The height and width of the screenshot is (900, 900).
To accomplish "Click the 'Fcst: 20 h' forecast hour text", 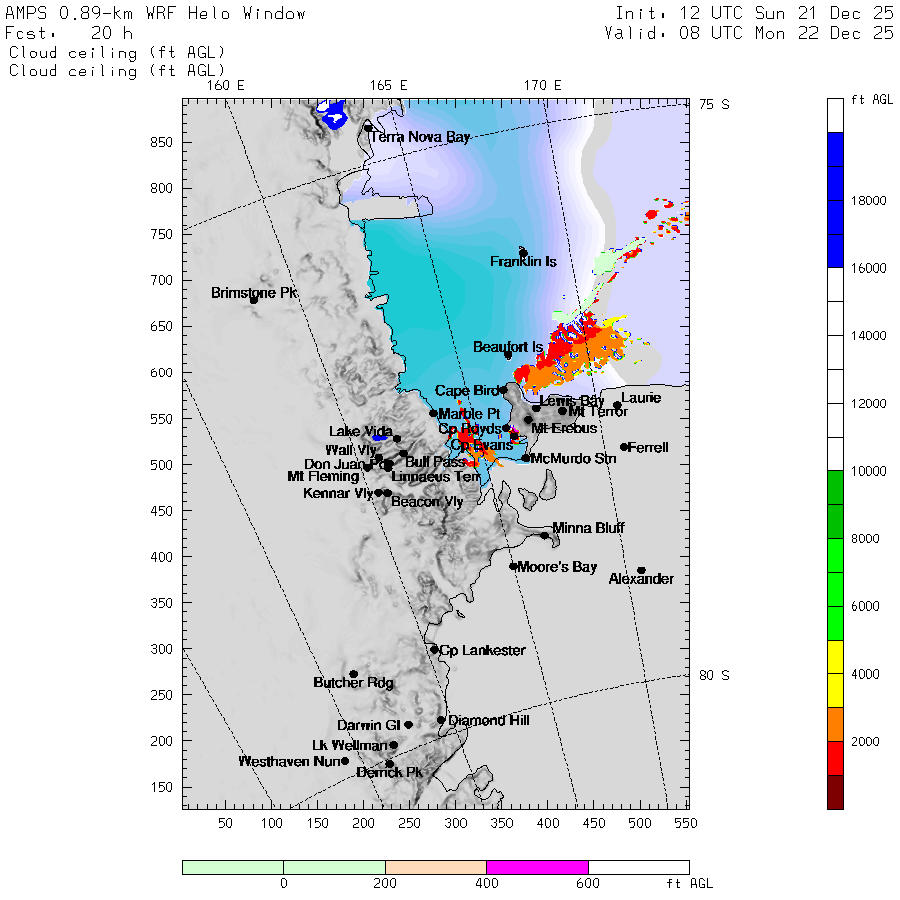I will click(69, 33).
